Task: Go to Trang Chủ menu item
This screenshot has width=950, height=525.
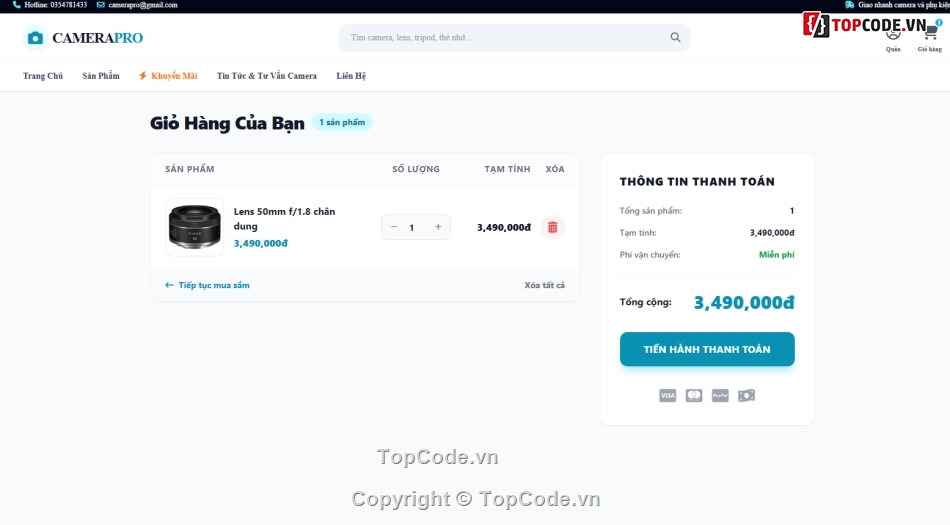Action: pyautogui.click(x=42, y=76)
